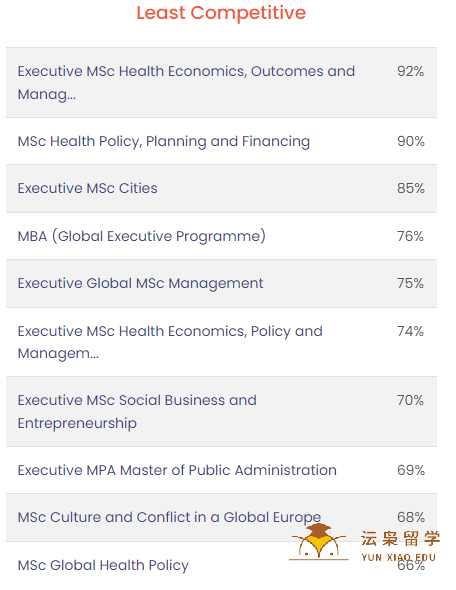Click the Least Competitive heading
This screenshot has width=456, height=590.
tap(221, 13)
